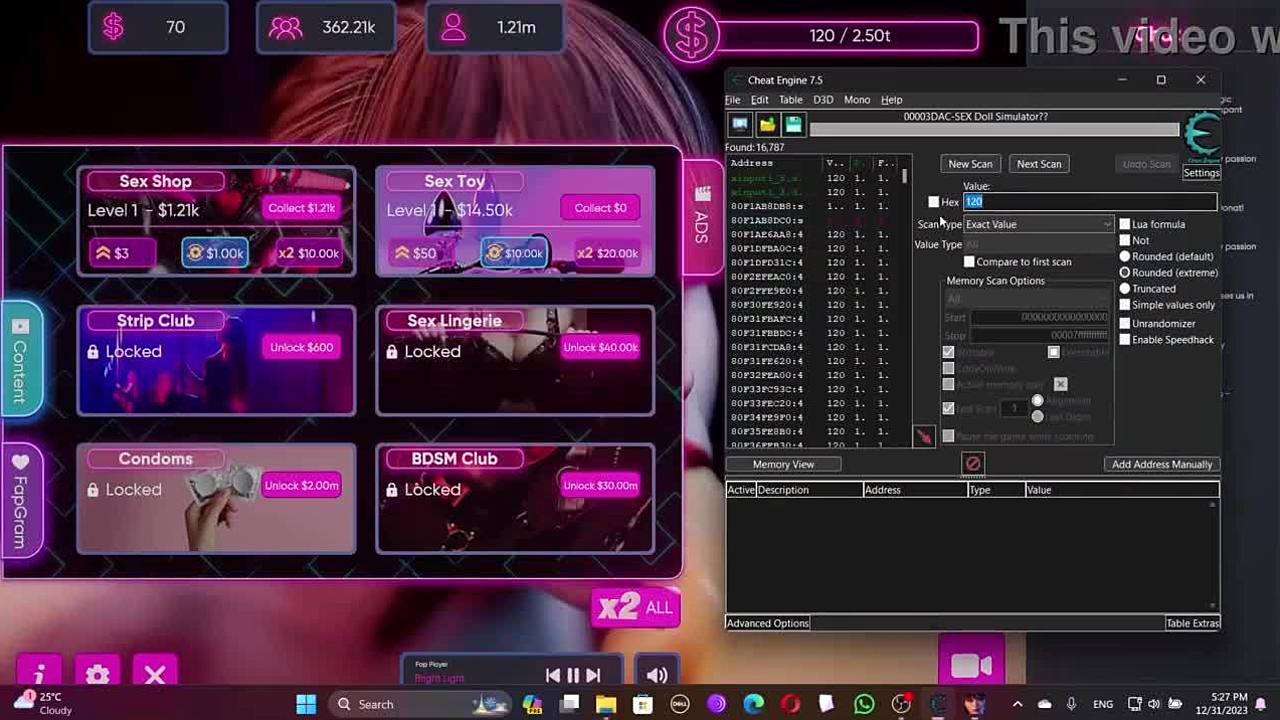Image resolution: width=1280 pixels, height=720 pixels.
Task: Click the save table floppy disk icon
Action: [x=793, y=124]
